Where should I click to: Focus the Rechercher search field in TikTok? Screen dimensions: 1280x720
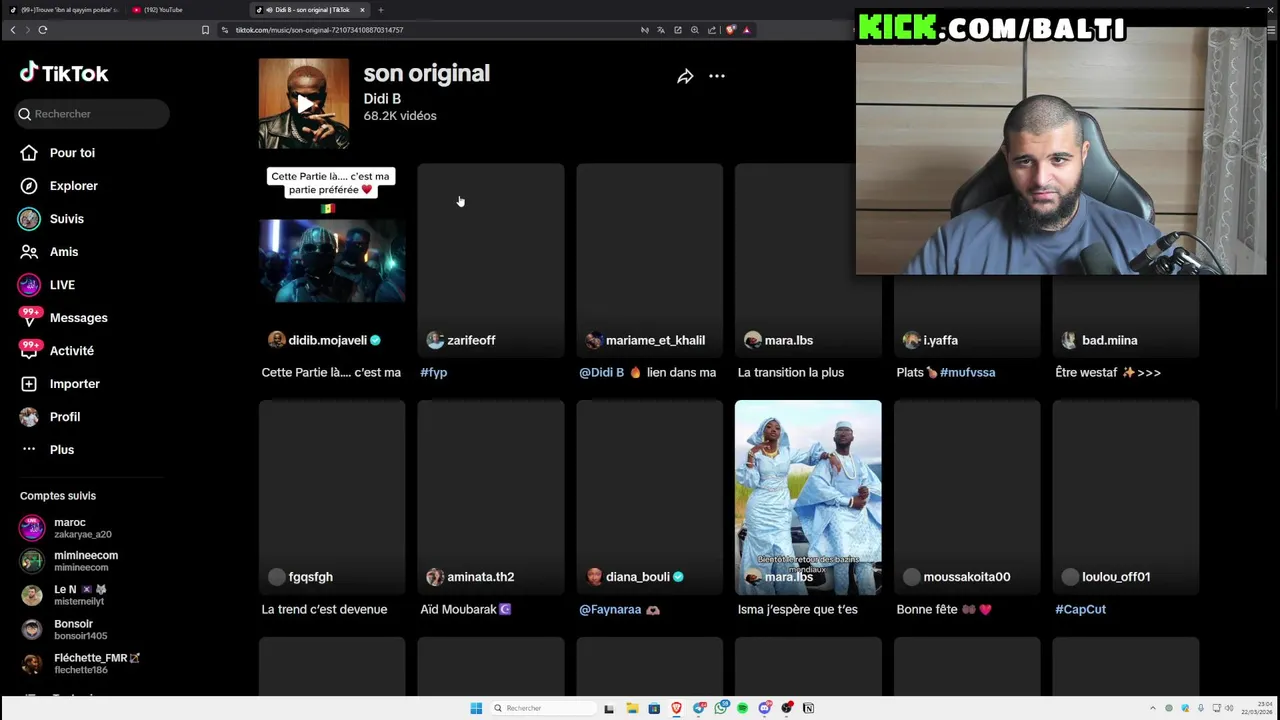point(92,114)
